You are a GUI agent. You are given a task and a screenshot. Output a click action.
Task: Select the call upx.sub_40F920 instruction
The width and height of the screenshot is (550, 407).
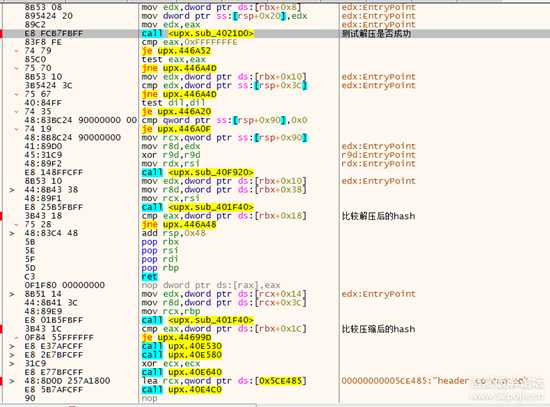tap(198, 173)
